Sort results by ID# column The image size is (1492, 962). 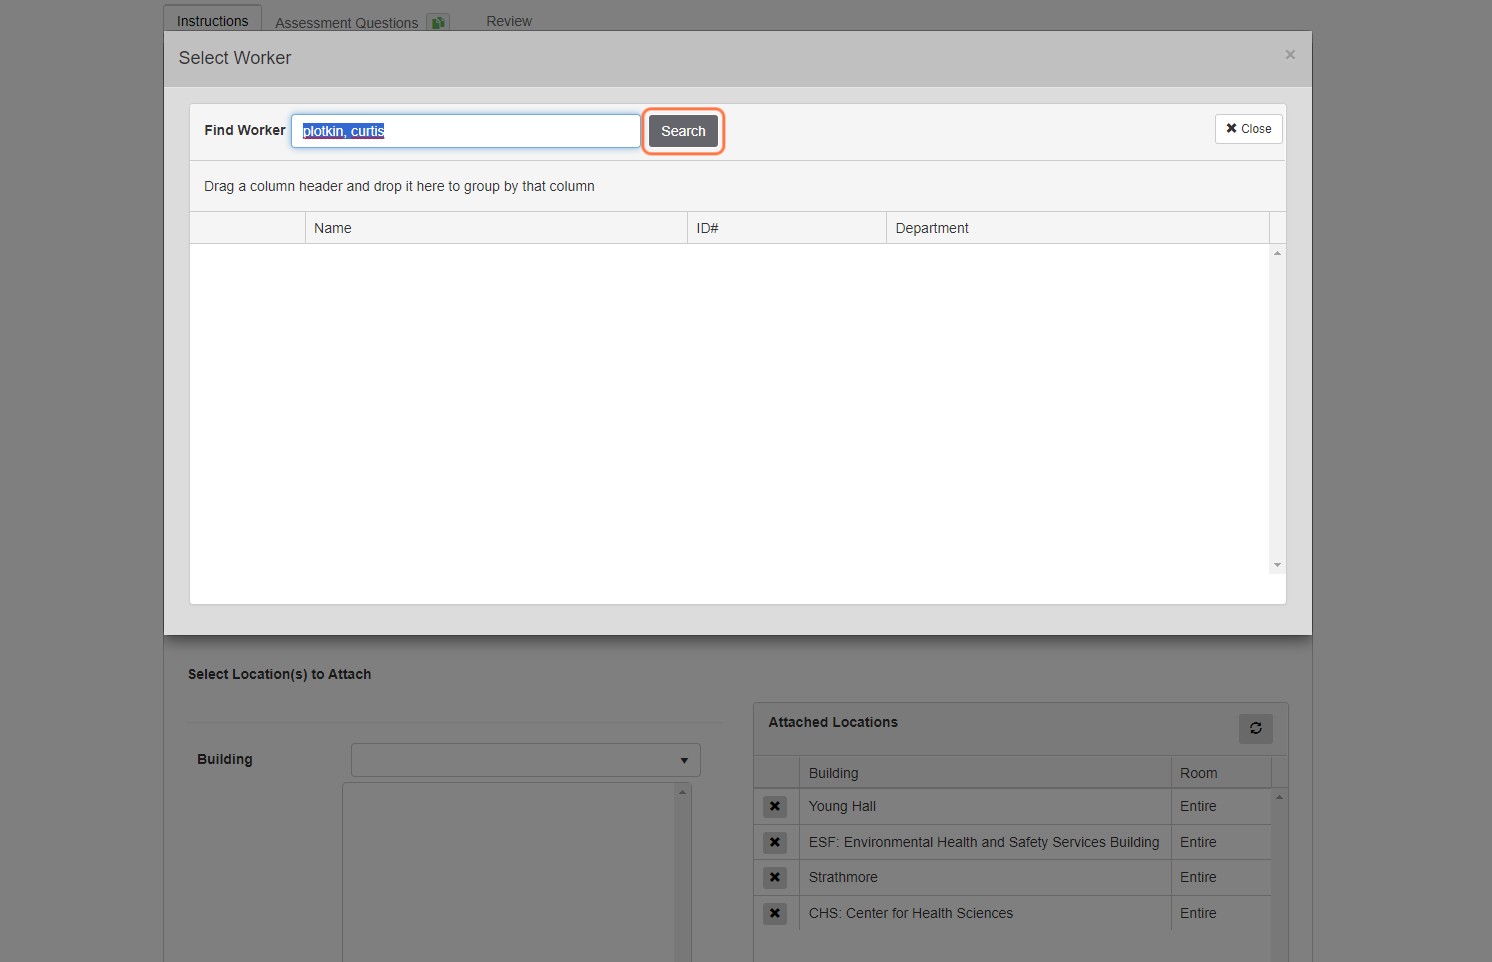click(787, 228)
